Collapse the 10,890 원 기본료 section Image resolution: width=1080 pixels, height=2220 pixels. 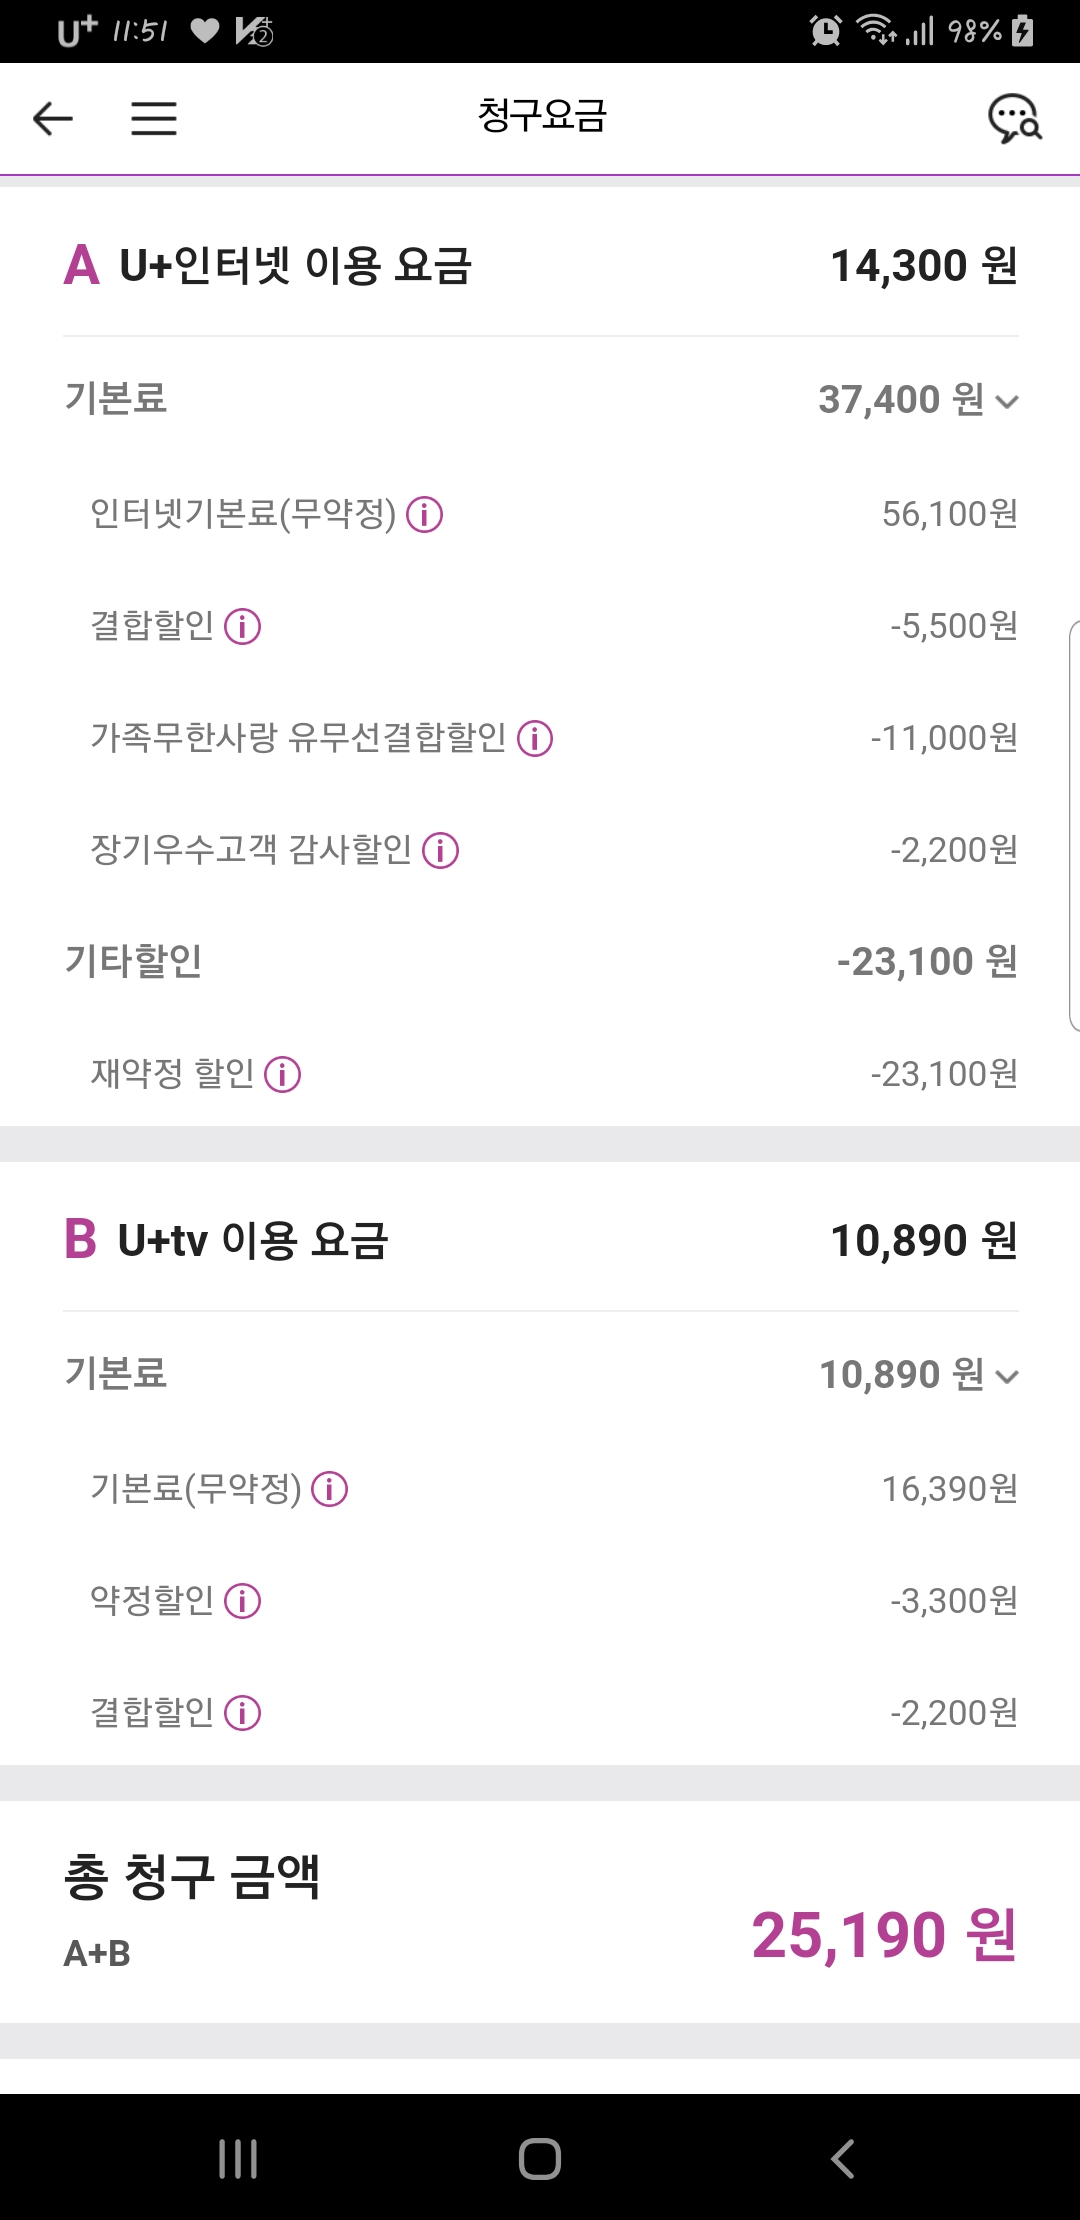(x=1007, y=1377)
